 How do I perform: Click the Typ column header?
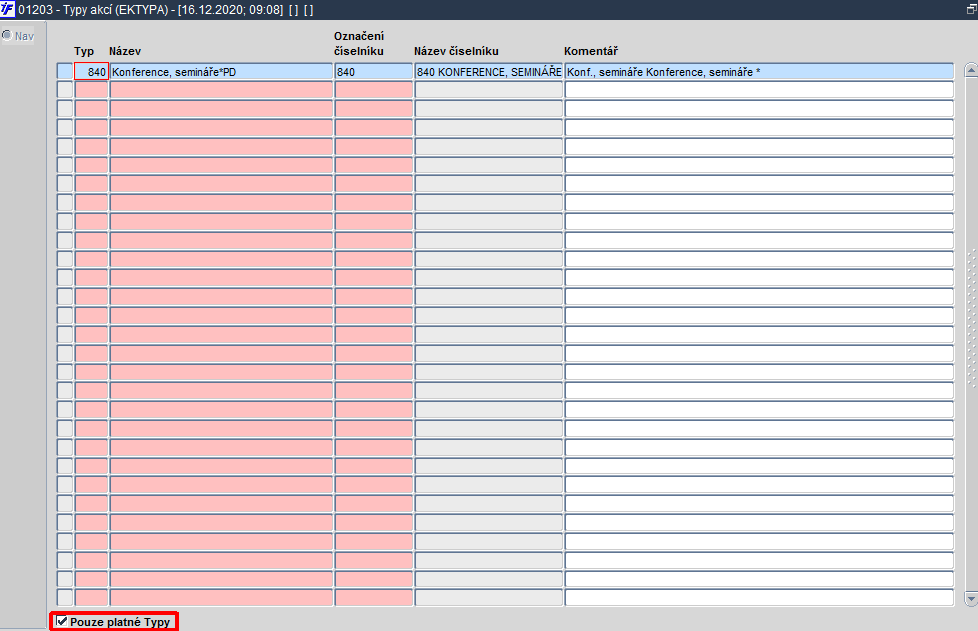pos(84,51)
